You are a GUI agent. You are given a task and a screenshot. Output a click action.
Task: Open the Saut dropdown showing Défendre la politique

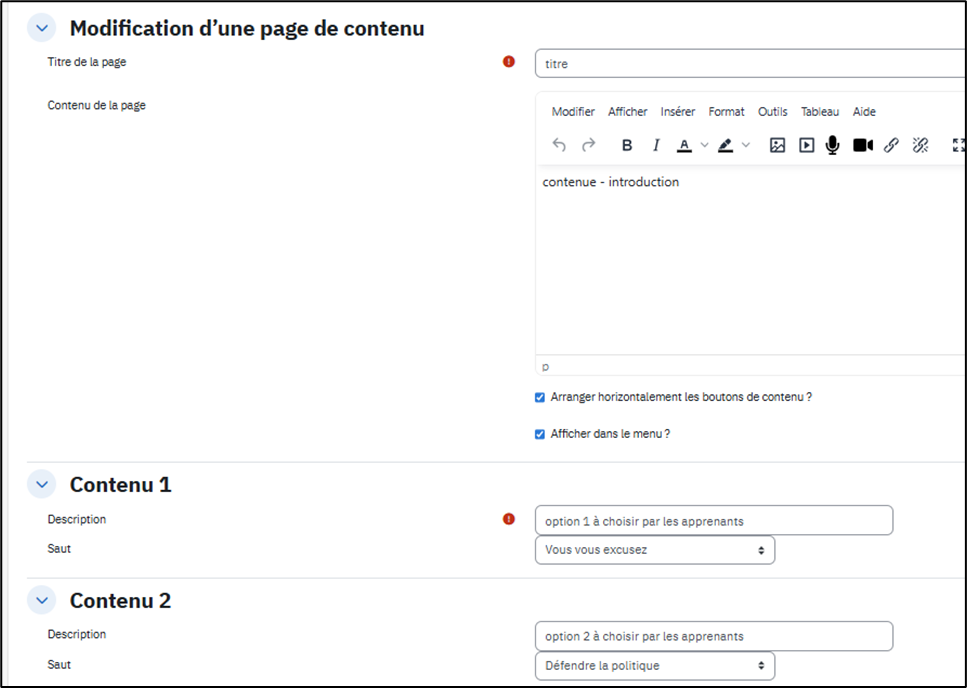654,665
